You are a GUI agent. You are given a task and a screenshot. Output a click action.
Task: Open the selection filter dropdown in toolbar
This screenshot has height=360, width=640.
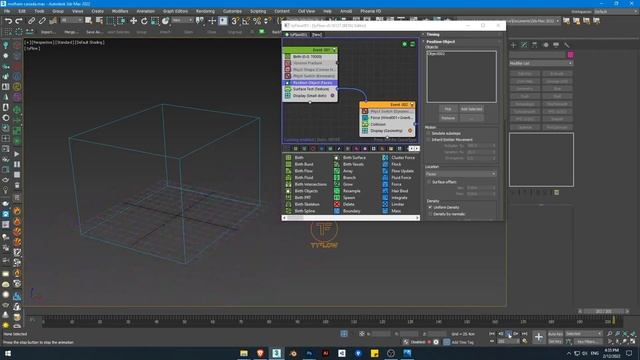71,20
